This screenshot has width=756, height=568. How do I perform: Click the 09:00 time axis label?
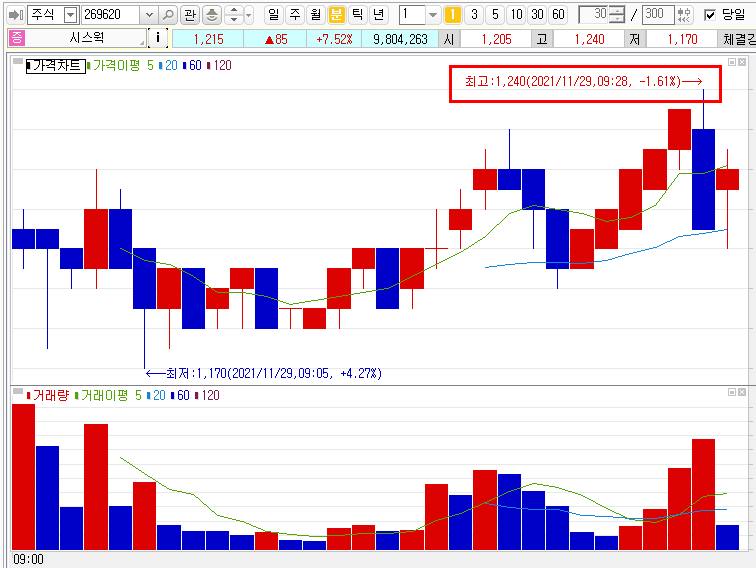(x=28, y=559)
